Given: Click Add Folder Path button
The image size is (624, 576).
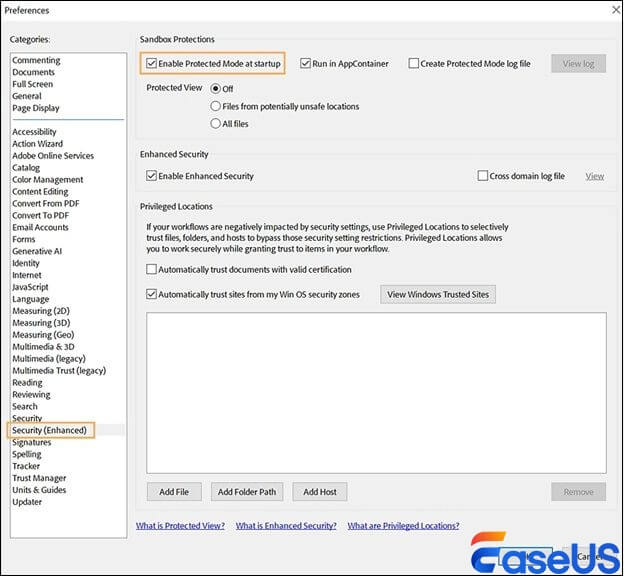Looking at the screenshot, I should (247, 492).
